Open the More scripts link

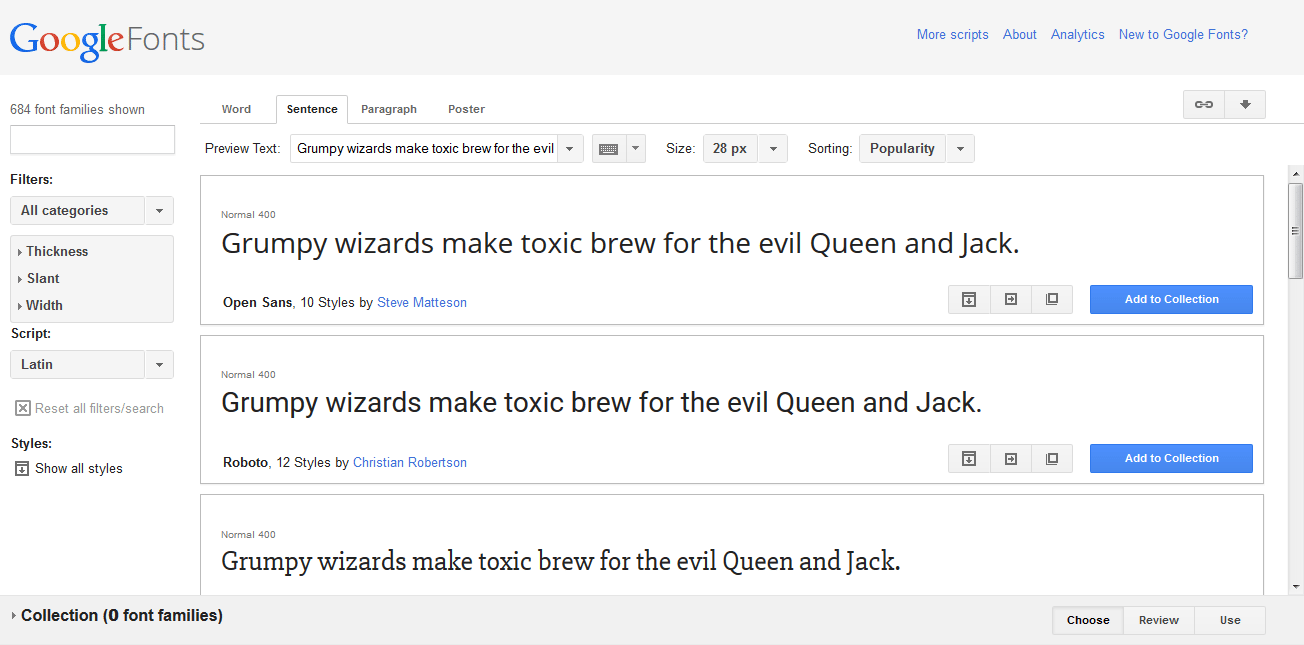click(x=953, y=34)
